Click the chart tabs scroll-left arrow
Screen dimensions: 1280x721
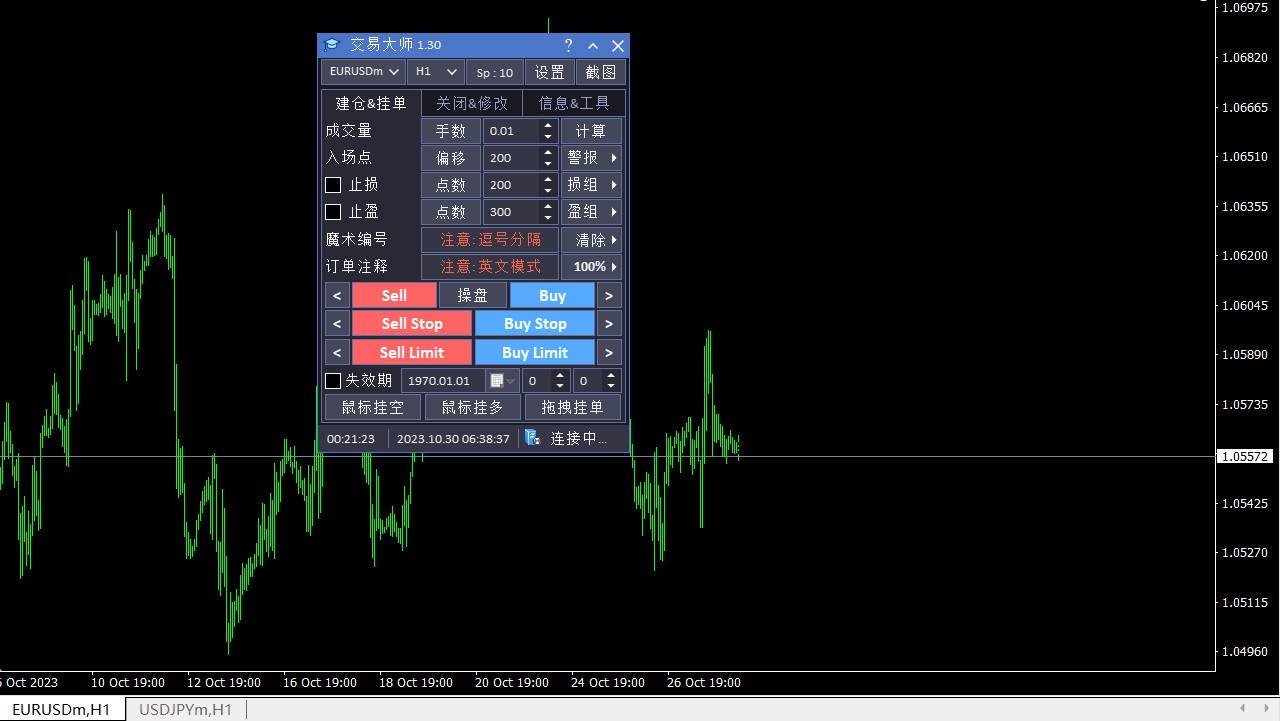(1241, 709)
